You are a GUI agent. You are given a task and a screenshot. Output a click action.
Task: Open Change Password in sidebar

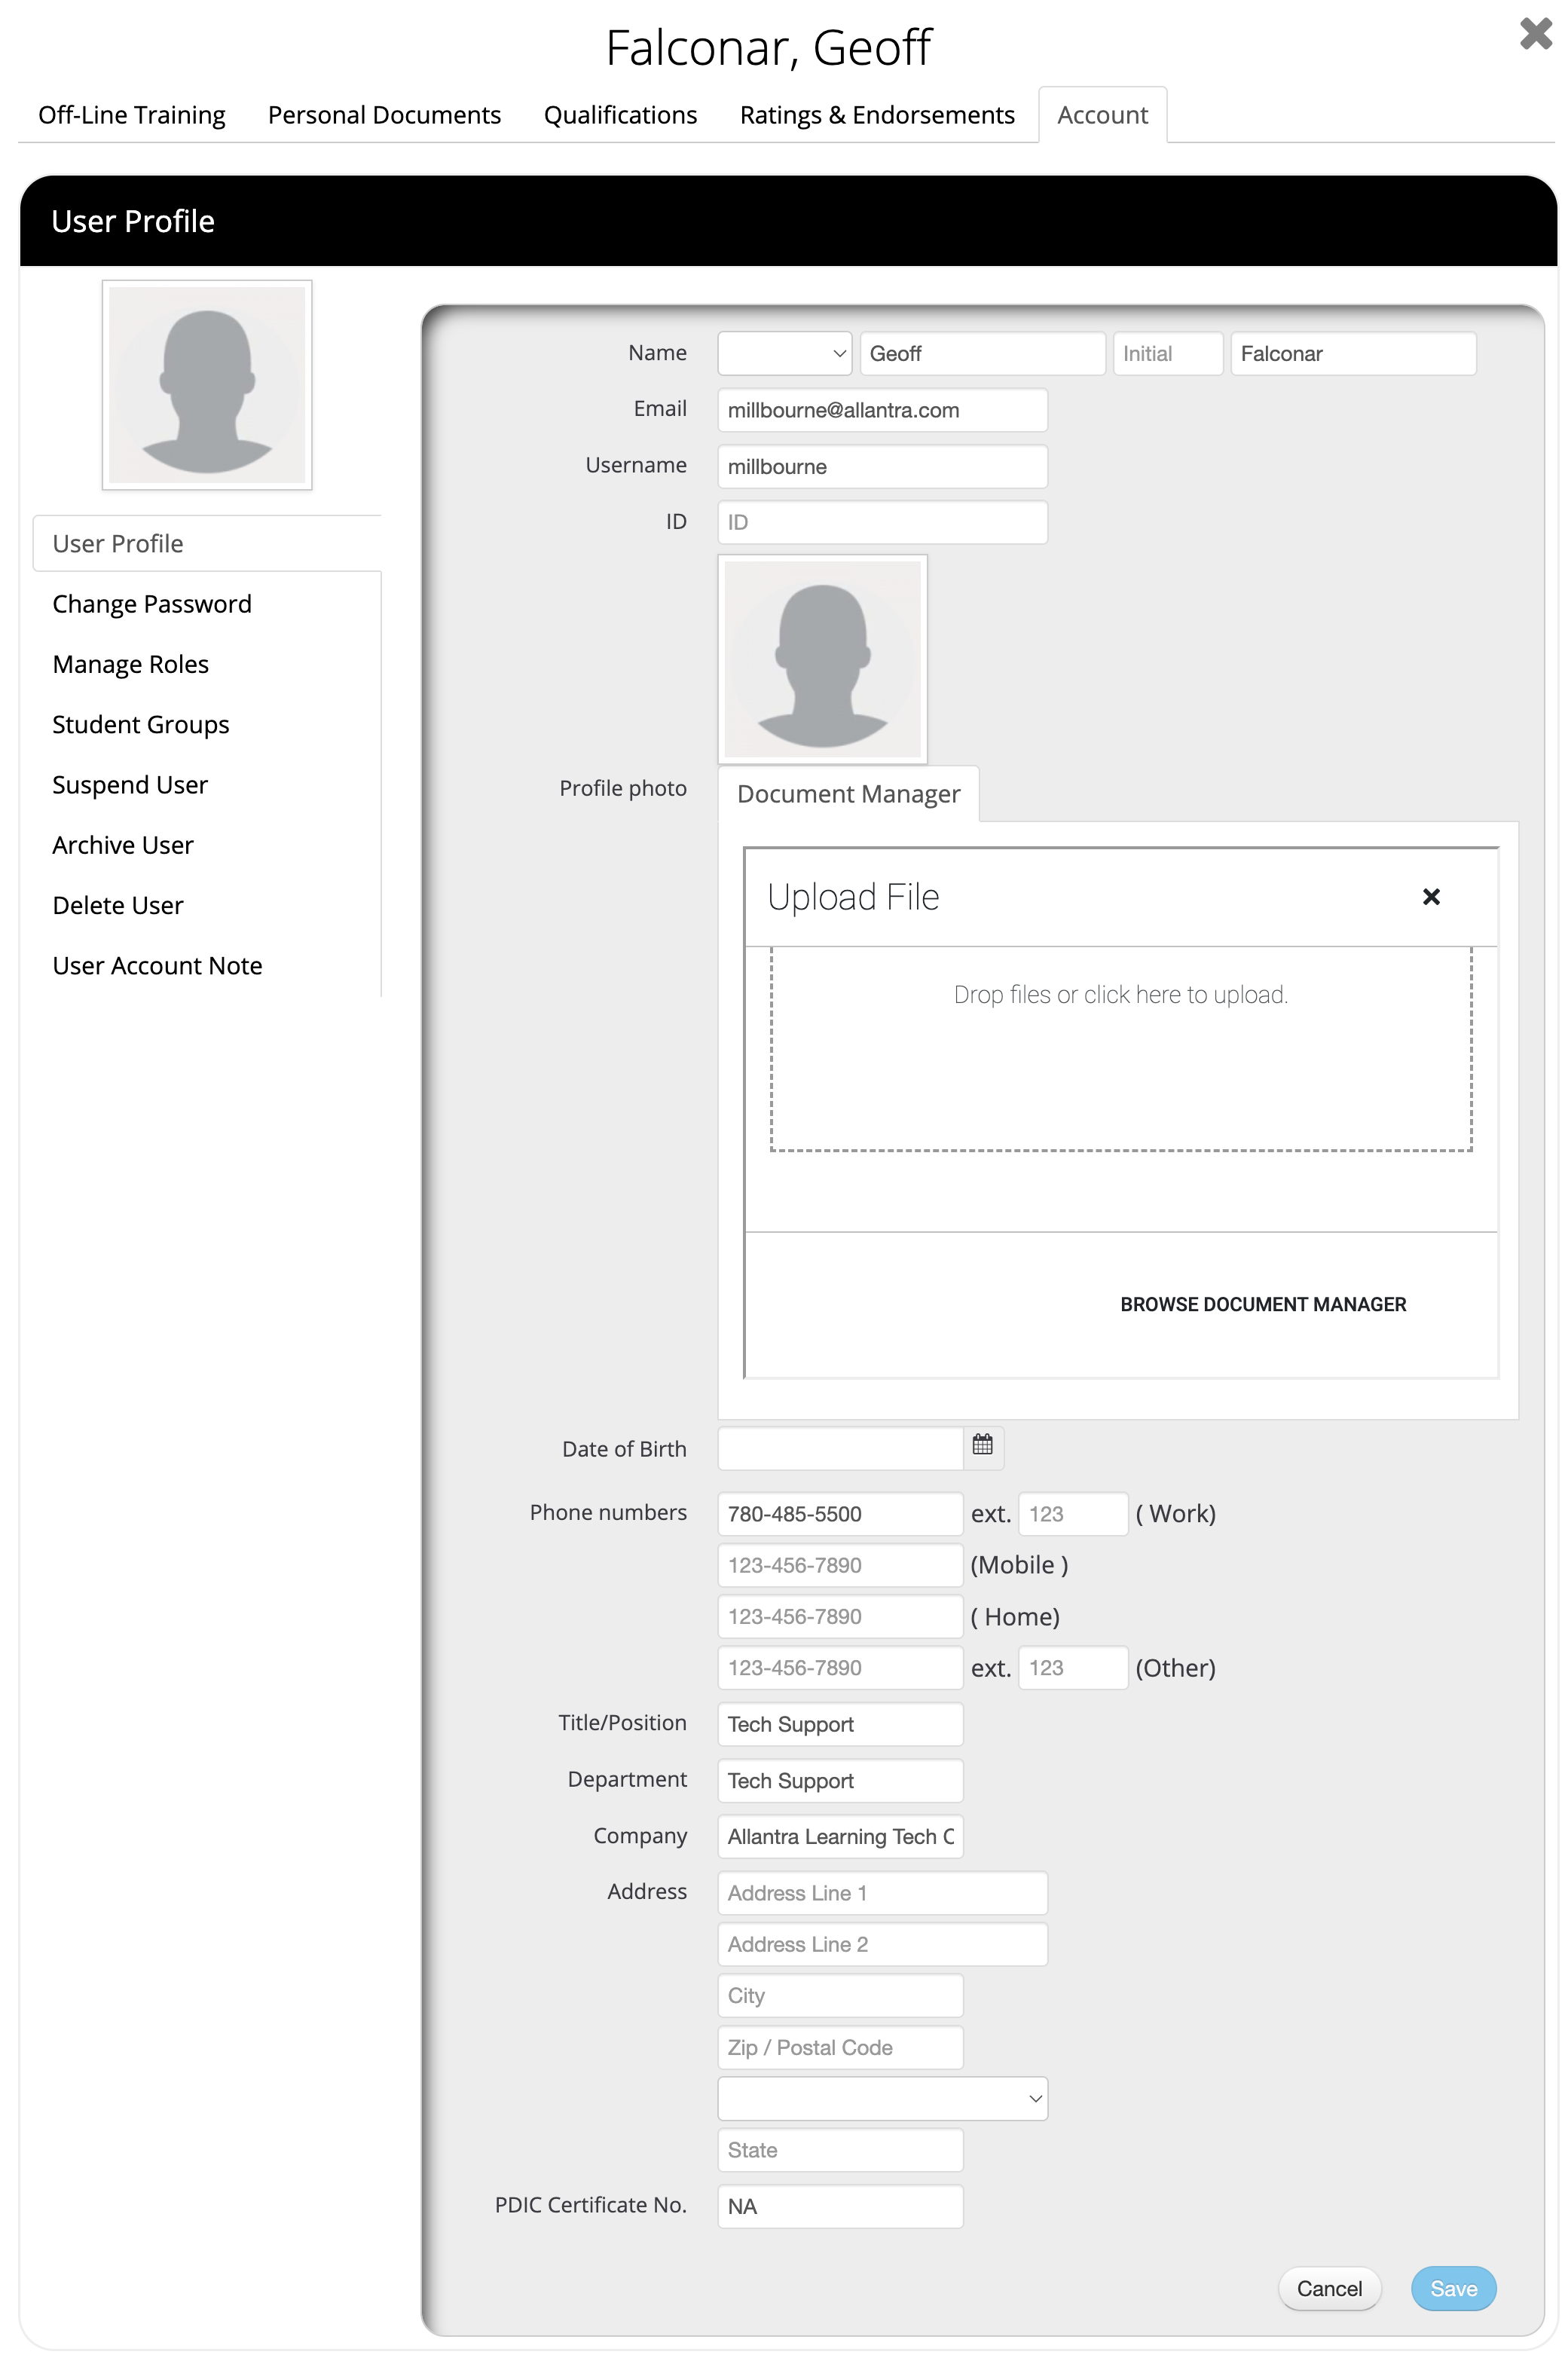pos(152,604)
